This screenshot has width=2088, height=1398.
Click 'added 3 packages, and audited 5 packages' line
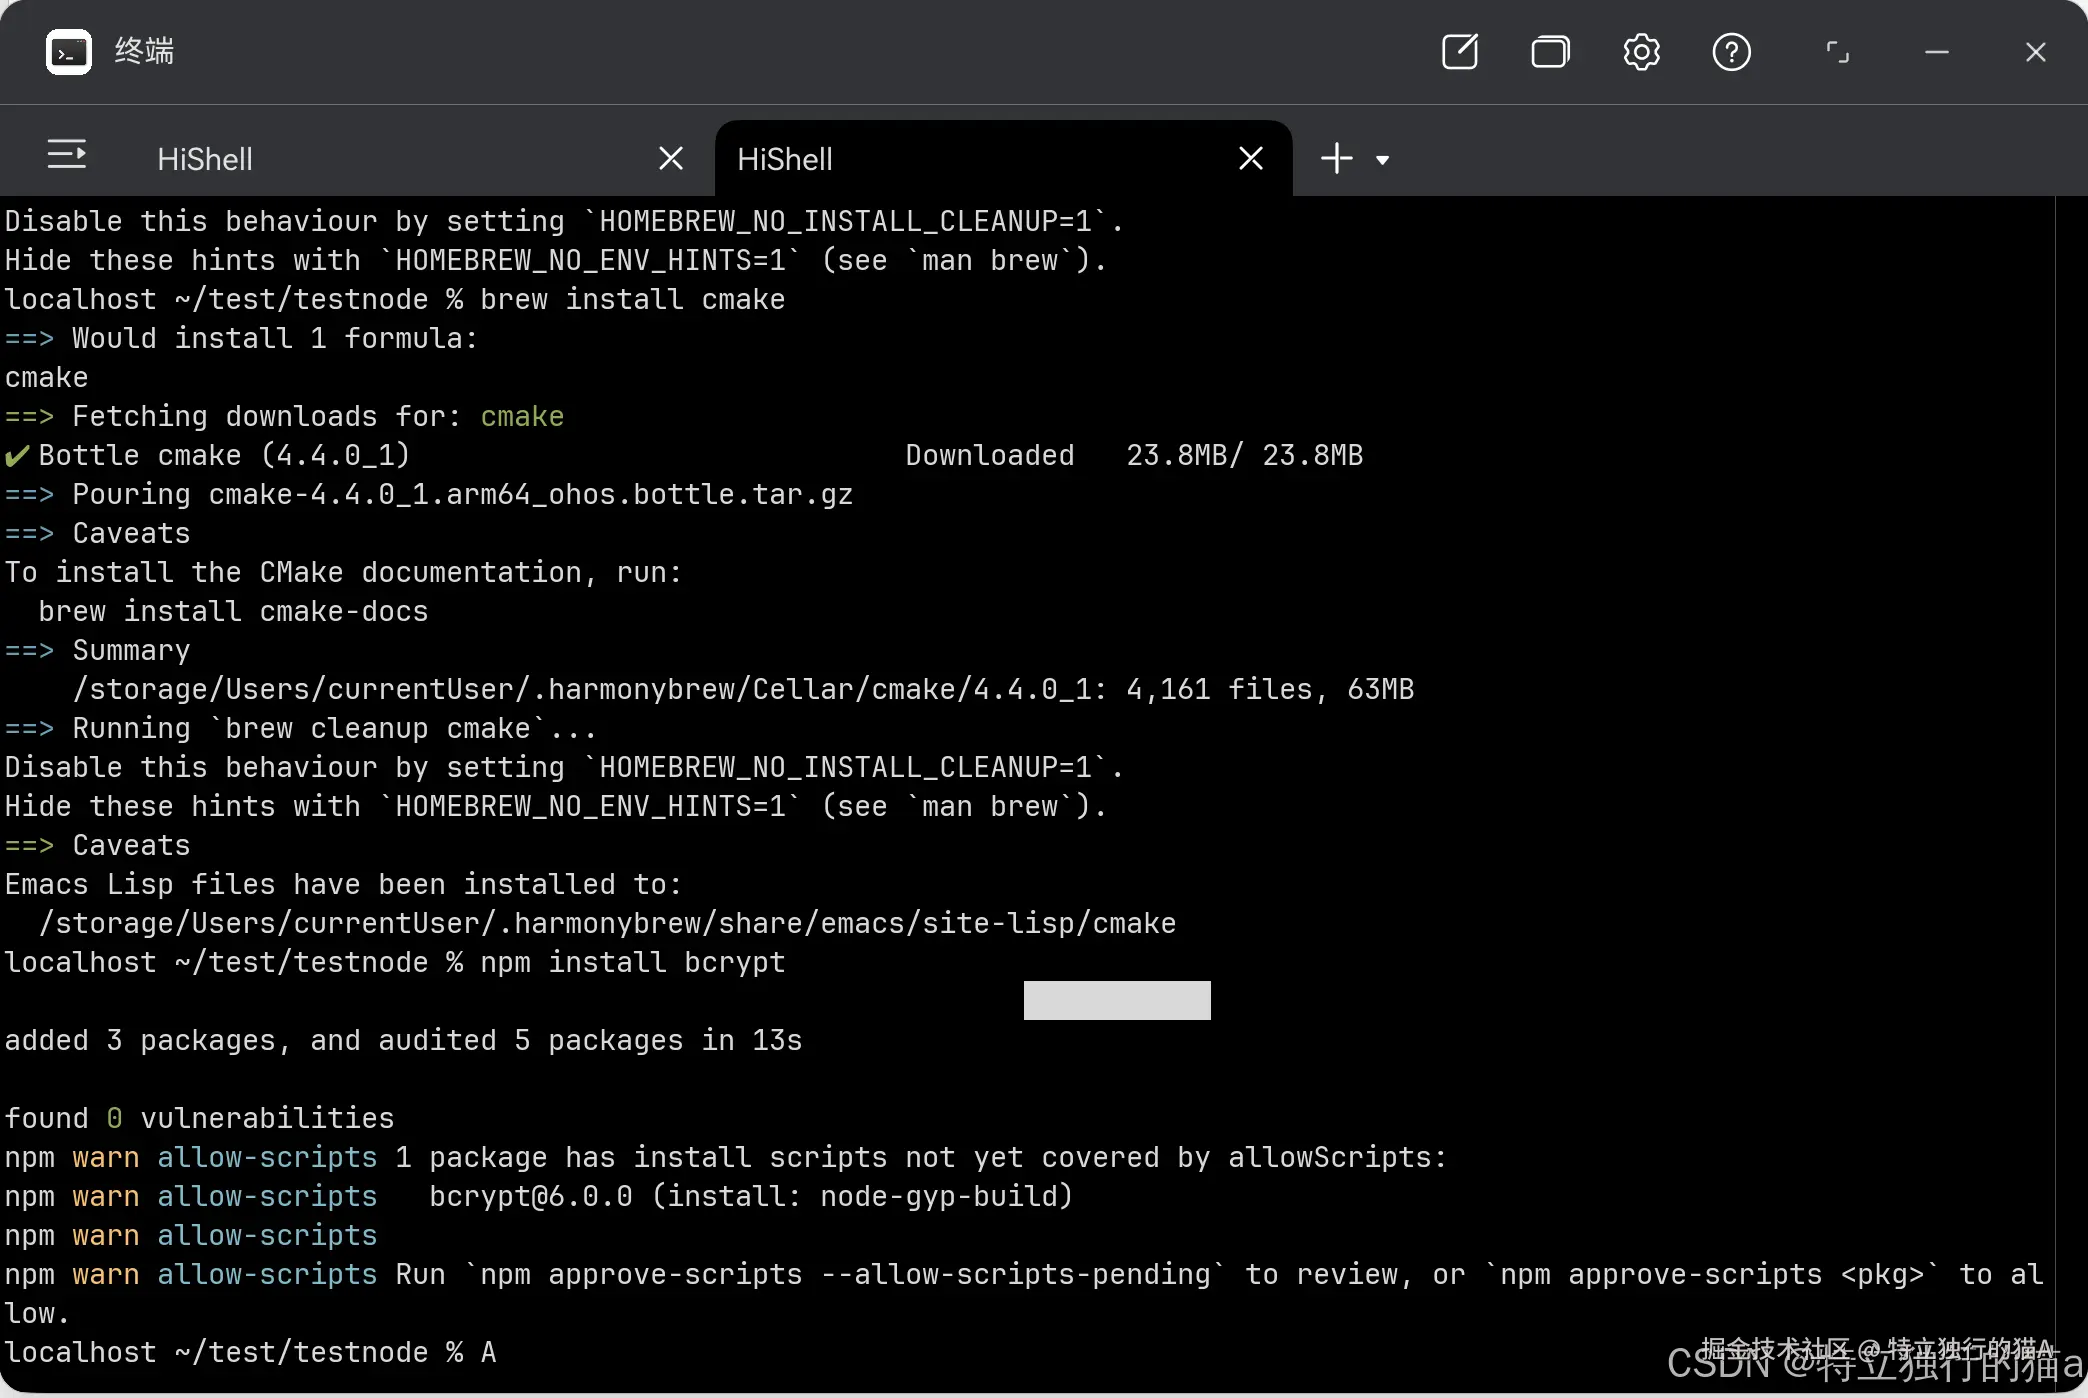tap(403, 1040)
